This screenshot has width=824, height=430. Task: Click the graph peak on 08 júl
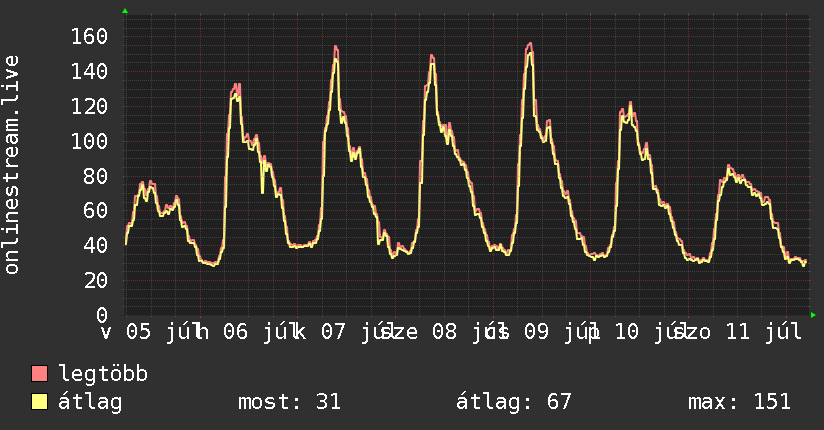pos(432,56)
